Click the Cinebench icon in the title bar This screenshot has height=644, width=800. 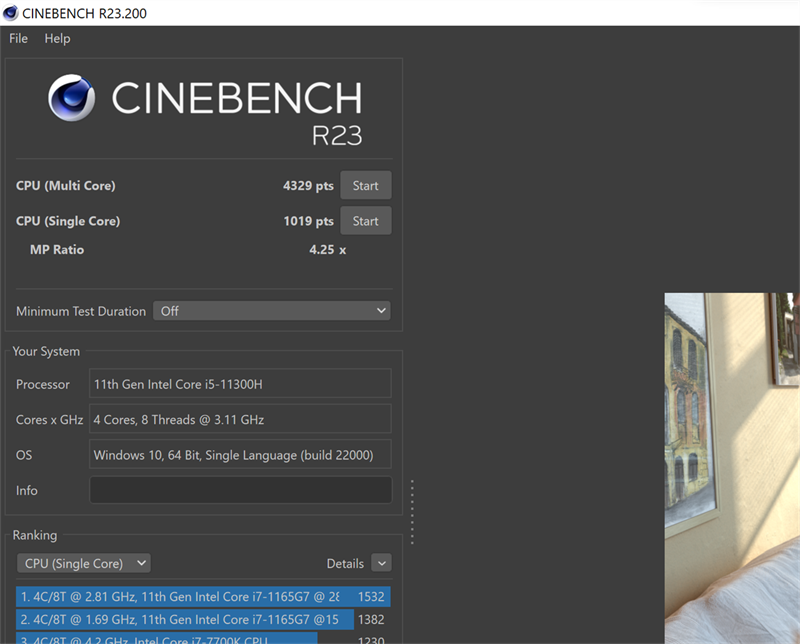(11, 13)
